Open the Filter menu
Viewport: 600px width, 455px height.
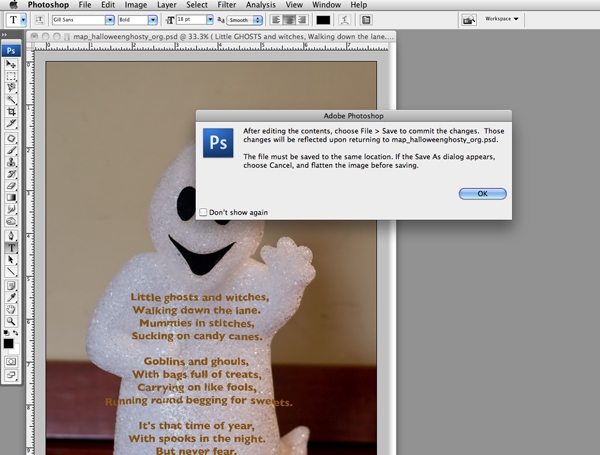pyautogui.click(x=227, y=5)
